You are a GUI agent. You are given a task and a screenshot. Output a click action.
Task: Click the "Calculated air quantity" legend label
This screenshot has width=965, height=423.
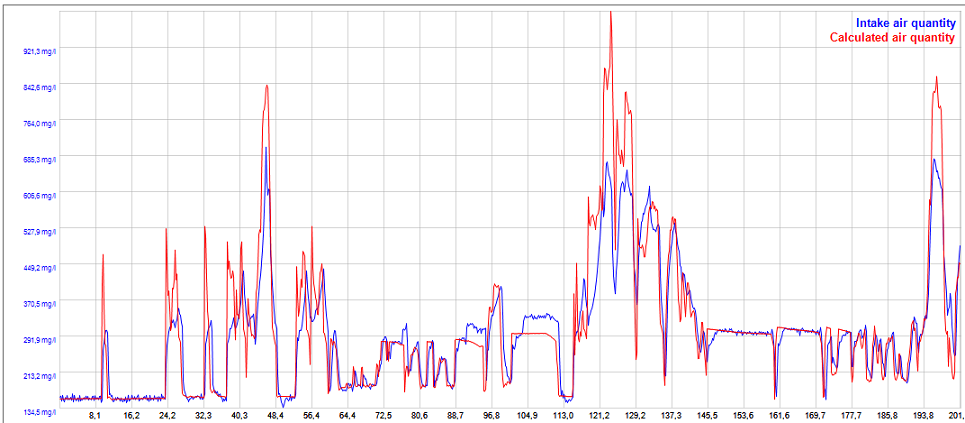click(892, 37)
